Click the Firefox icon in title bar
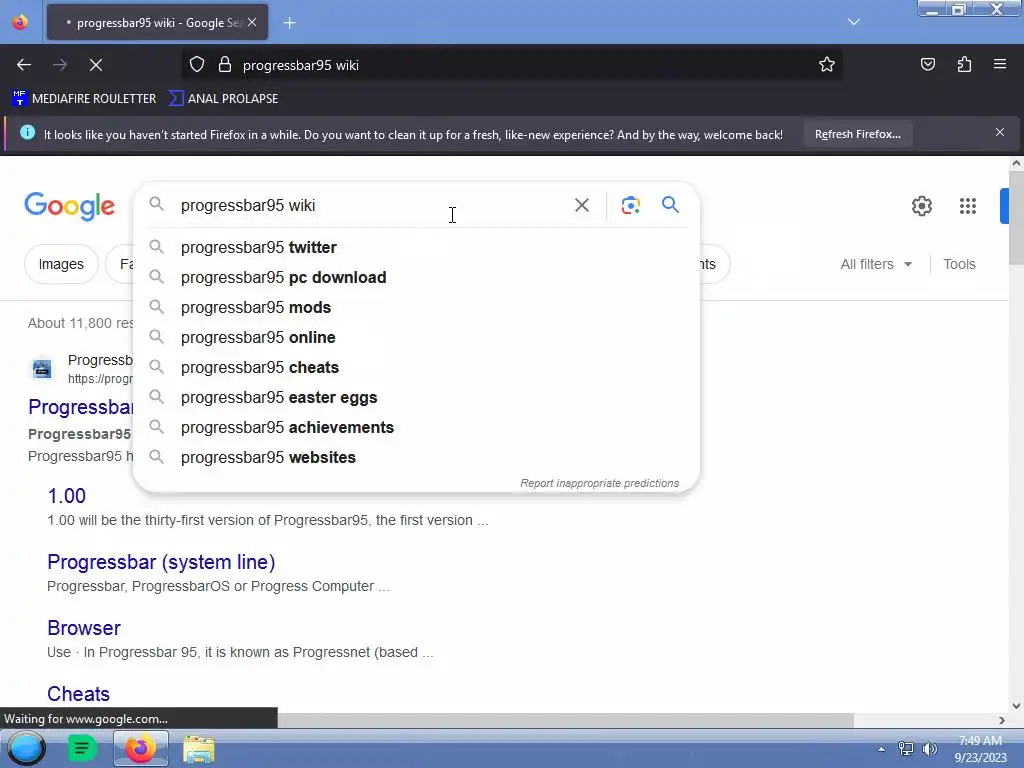1024x768 pixels. click(20, 22)
